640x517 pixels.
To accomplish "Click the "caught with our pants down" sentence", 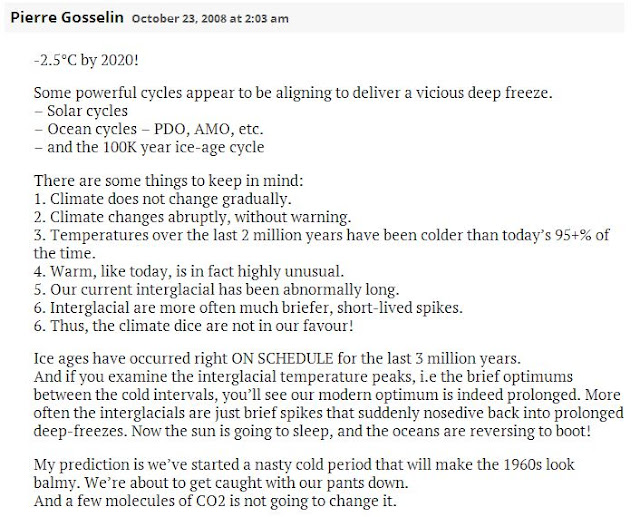I will 247,483.
